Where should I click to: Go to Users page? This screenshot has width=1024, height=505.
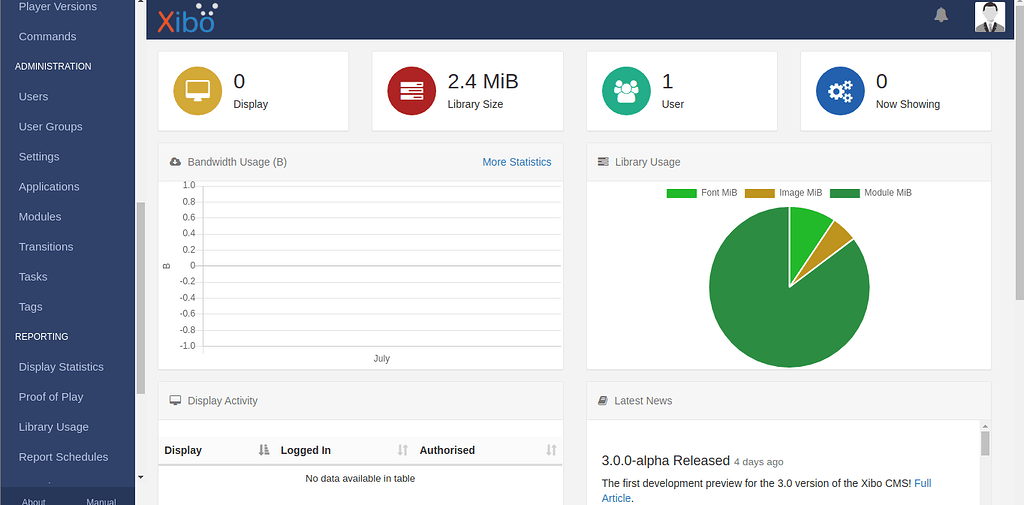pos(33,97)
